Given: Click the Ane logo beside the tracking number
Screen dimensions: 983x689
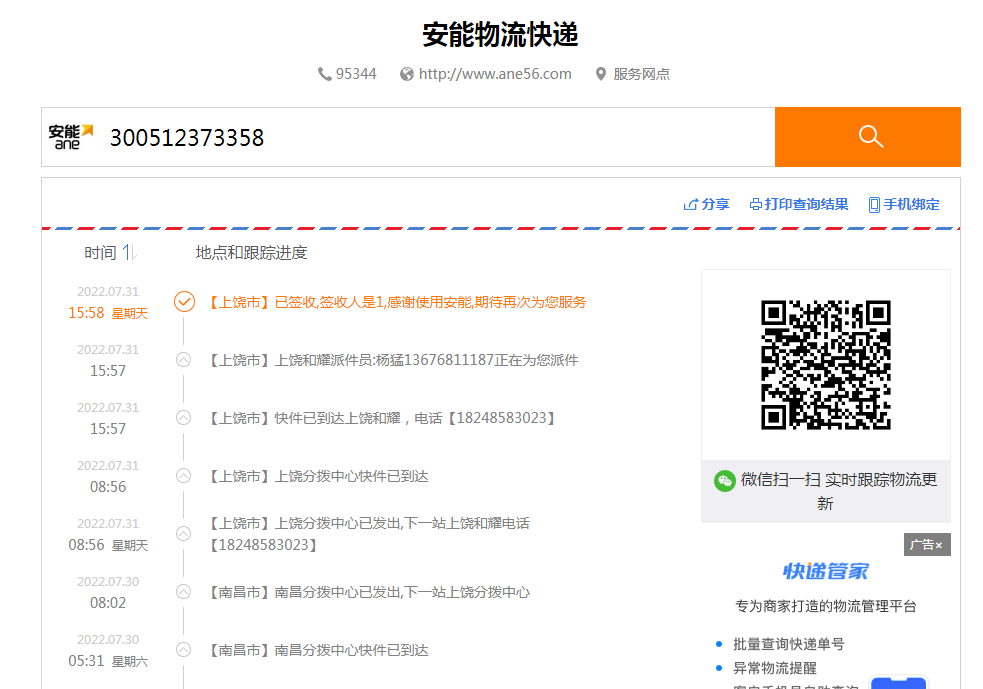Looking at the screenshot, I should pyautogui.click(x=71, y=137).
